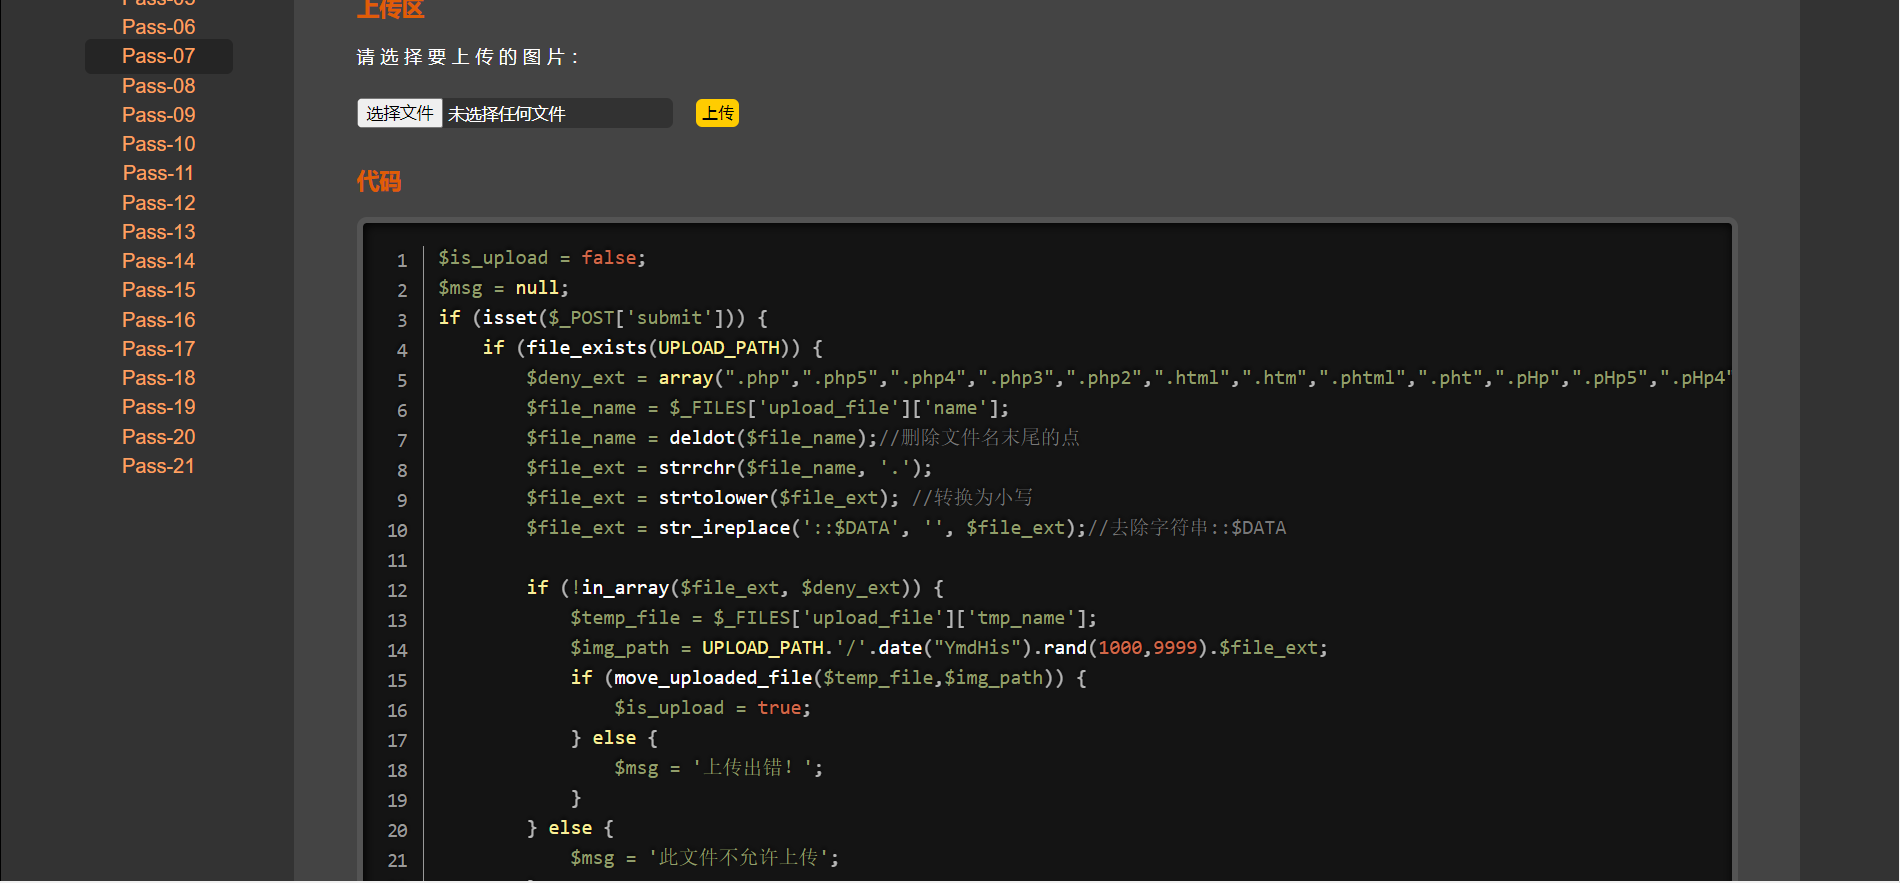Screen dimensions: 1900x883
Task: Jump to Pass-21, the last level
Action: [x=158, y=466]
